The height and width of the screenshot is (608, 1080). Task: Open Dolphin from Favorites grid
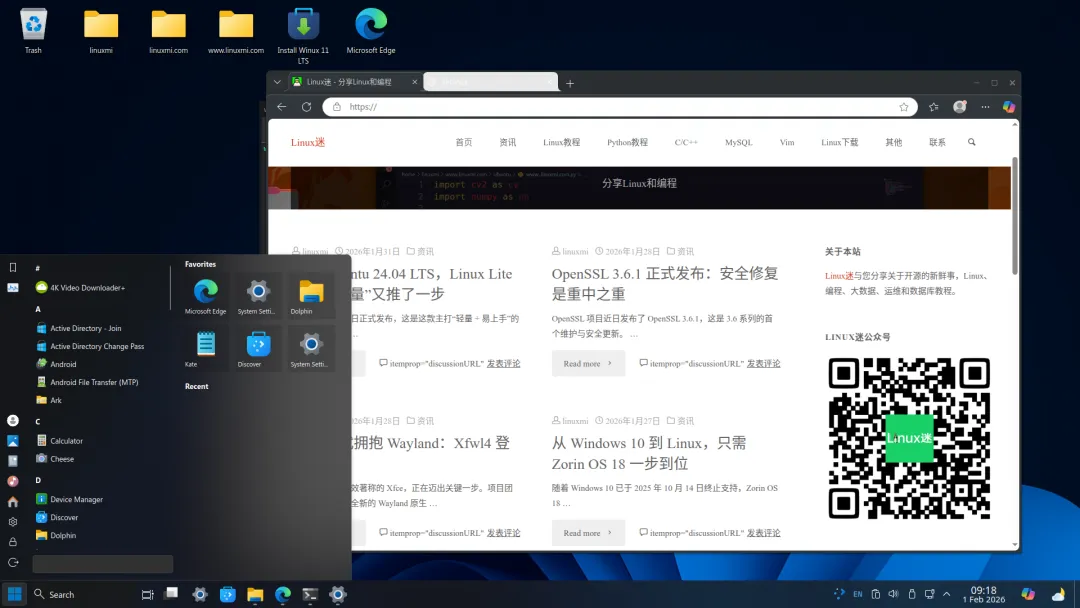coord(311,295)
